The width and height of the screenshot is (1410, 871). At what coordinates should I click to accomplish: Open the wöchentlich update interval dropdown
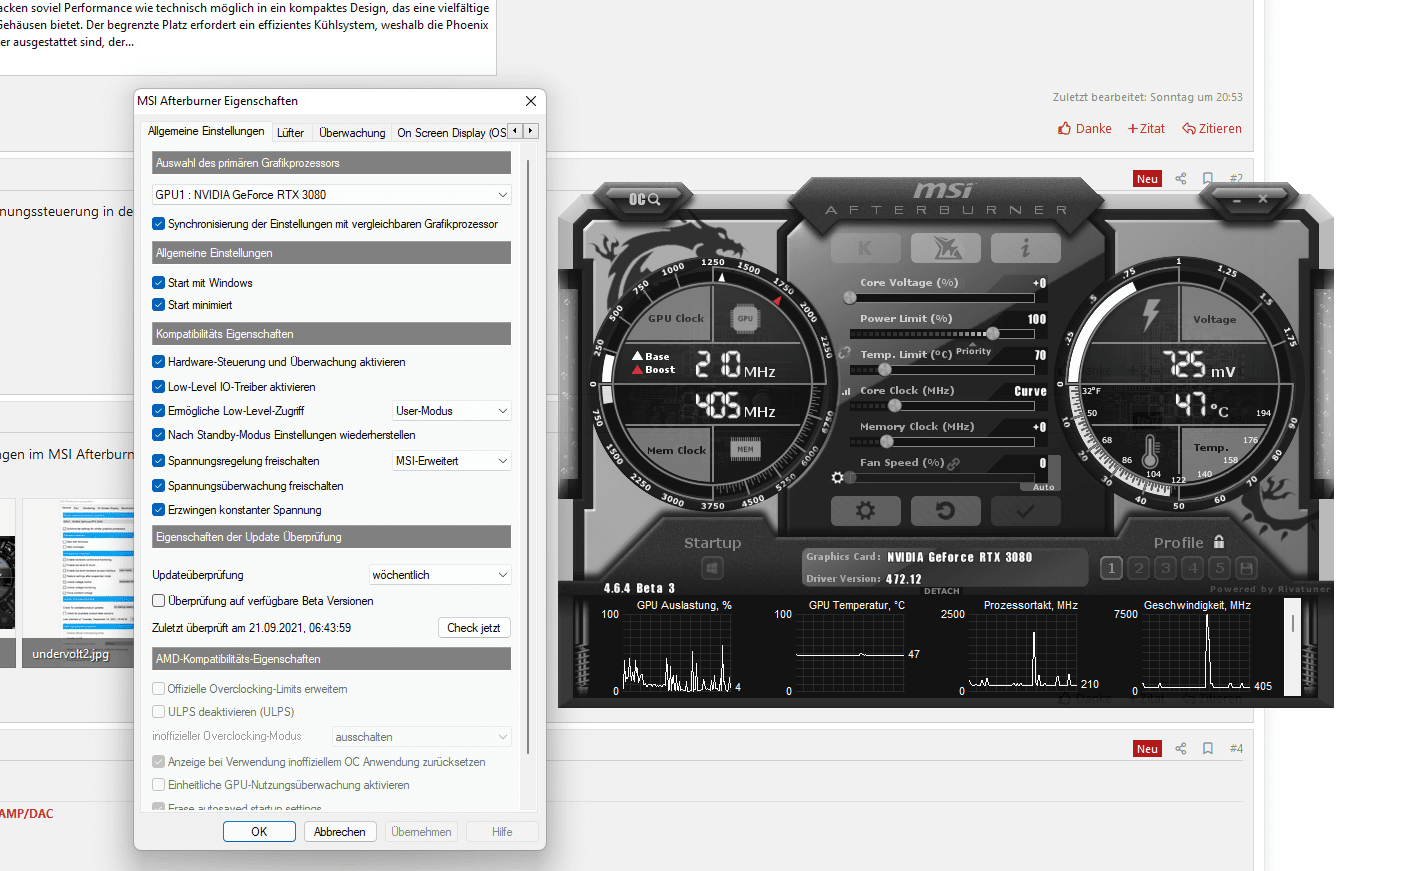point(440,575)
